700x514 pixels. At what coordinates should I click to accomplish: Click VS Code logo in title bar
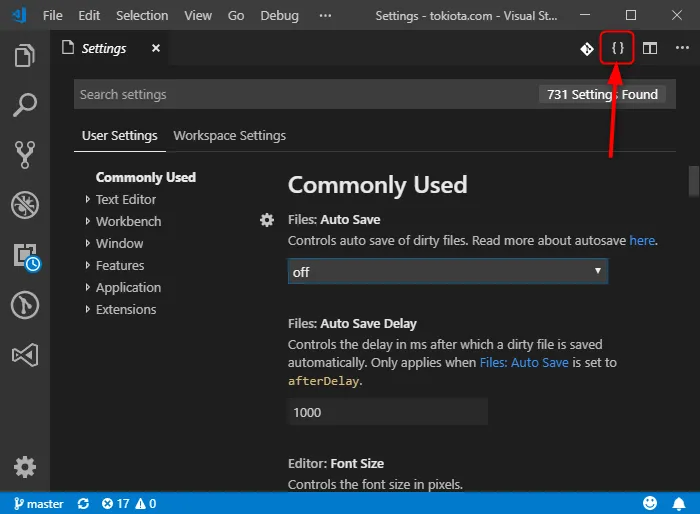pyautogui.click(x=19, y=15)
